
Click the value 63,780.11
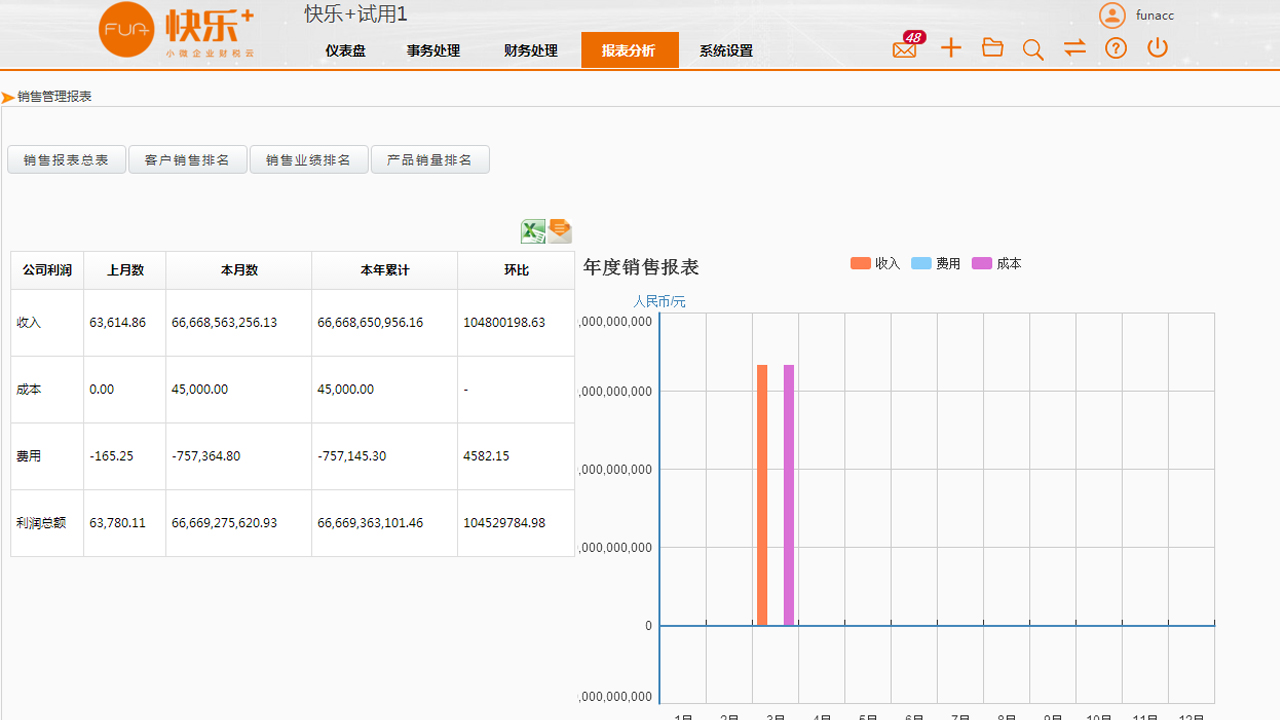pyautogui.click(x=117, y=522)
